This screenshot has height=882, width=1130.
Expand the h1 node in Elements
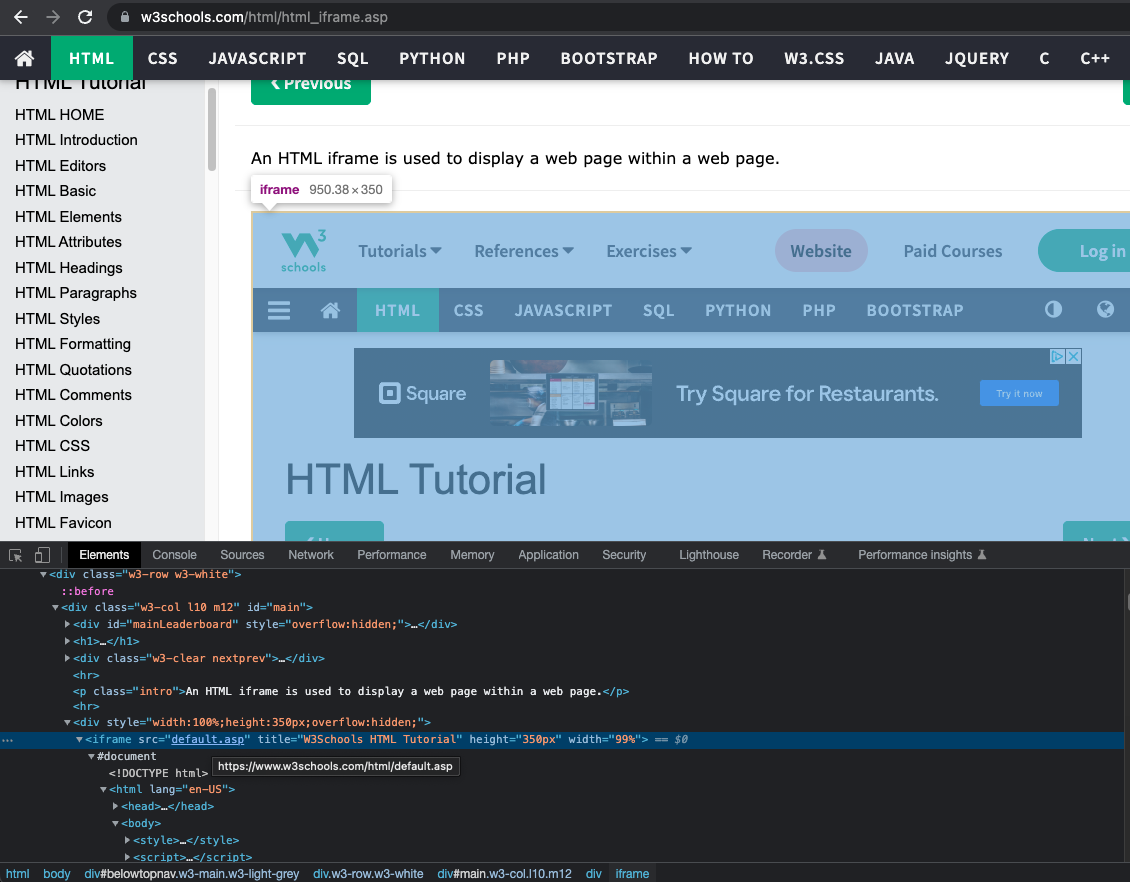67,641
